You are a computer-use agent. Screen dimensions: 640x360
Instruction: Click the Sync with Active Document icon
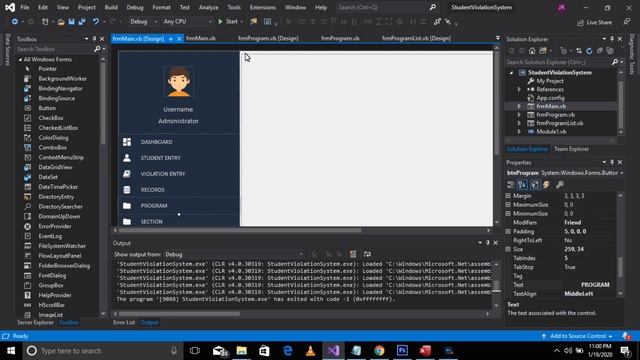579,51
